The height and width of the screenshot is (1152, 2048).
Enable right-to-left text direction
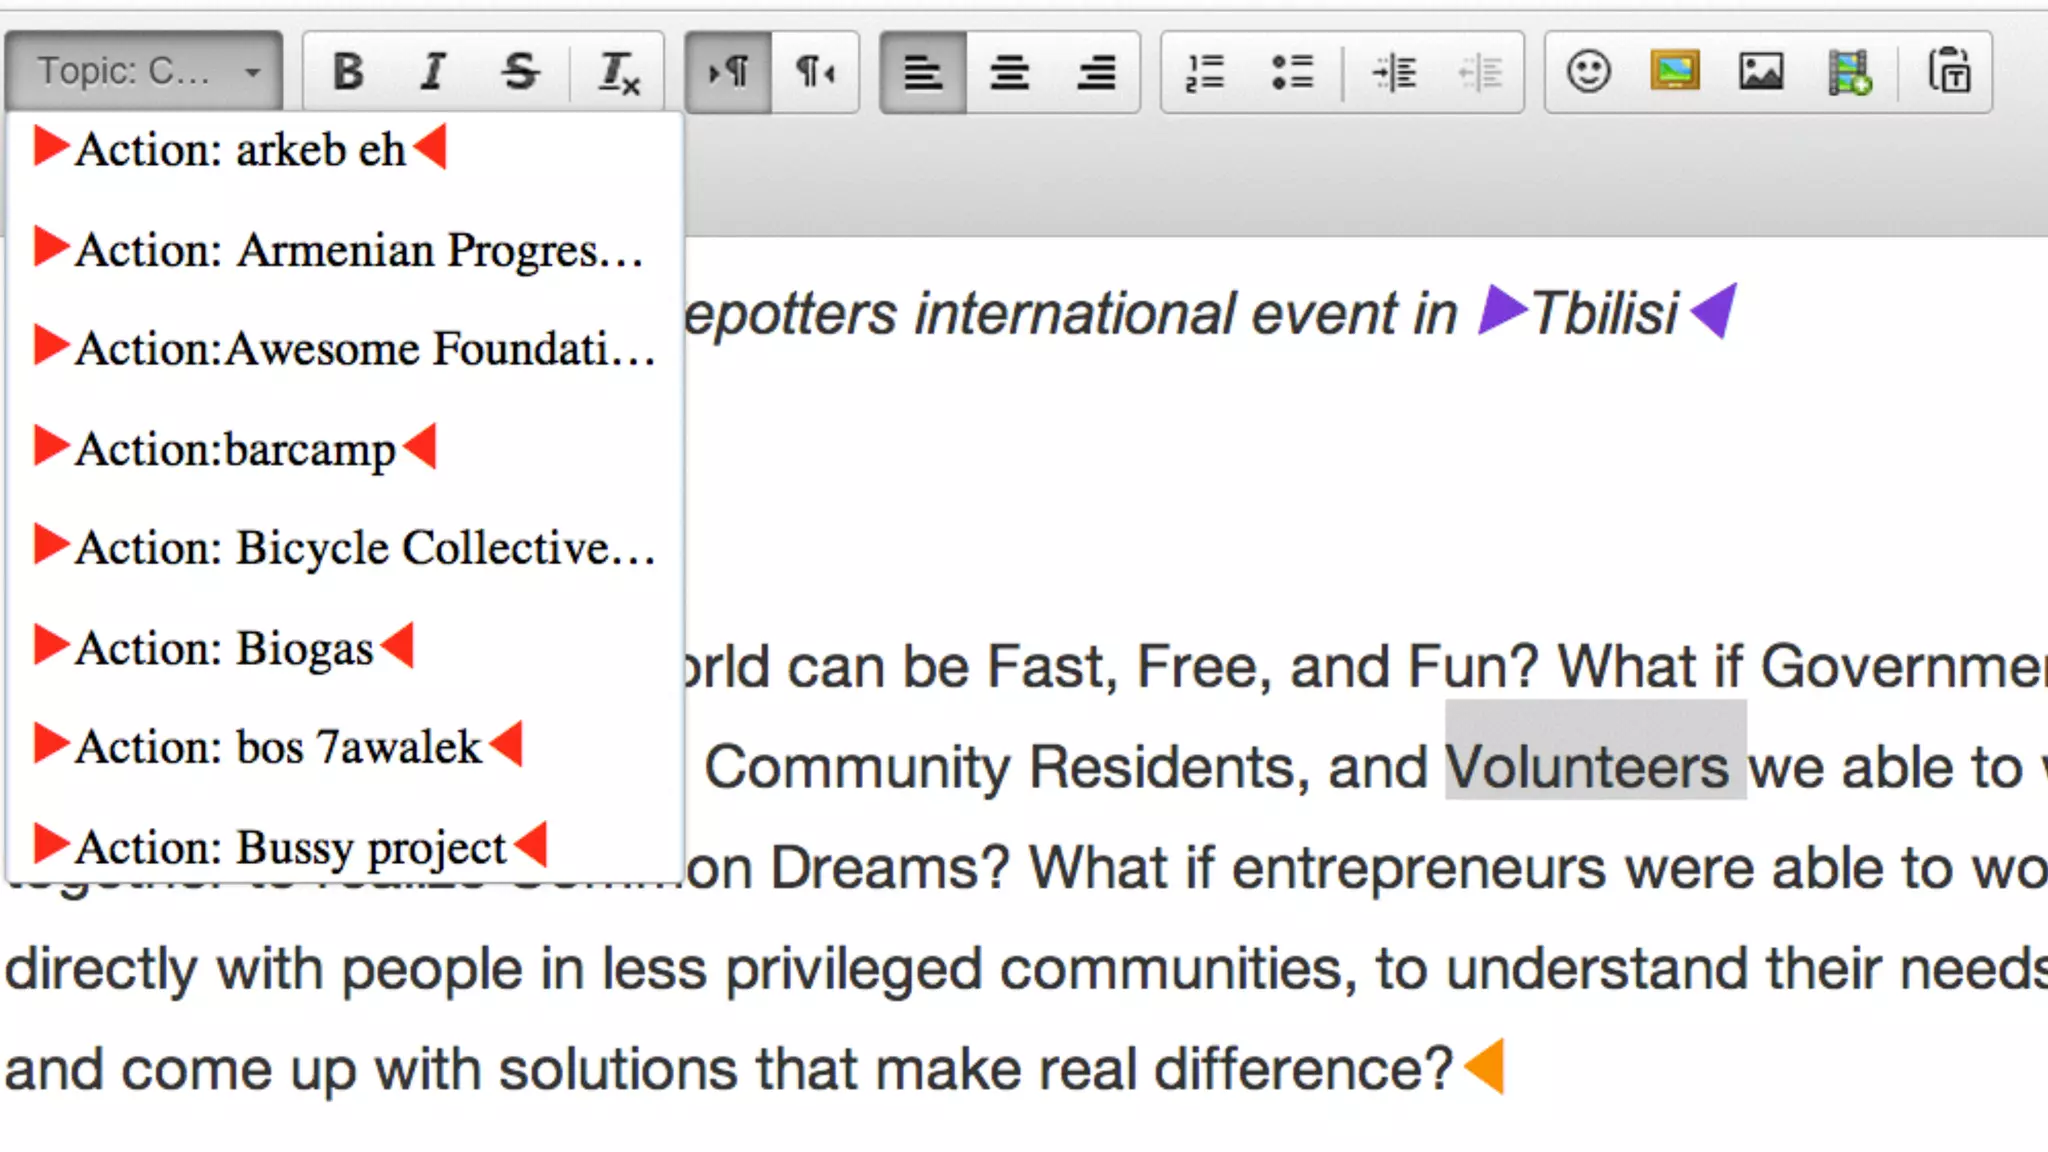[815, 72]
